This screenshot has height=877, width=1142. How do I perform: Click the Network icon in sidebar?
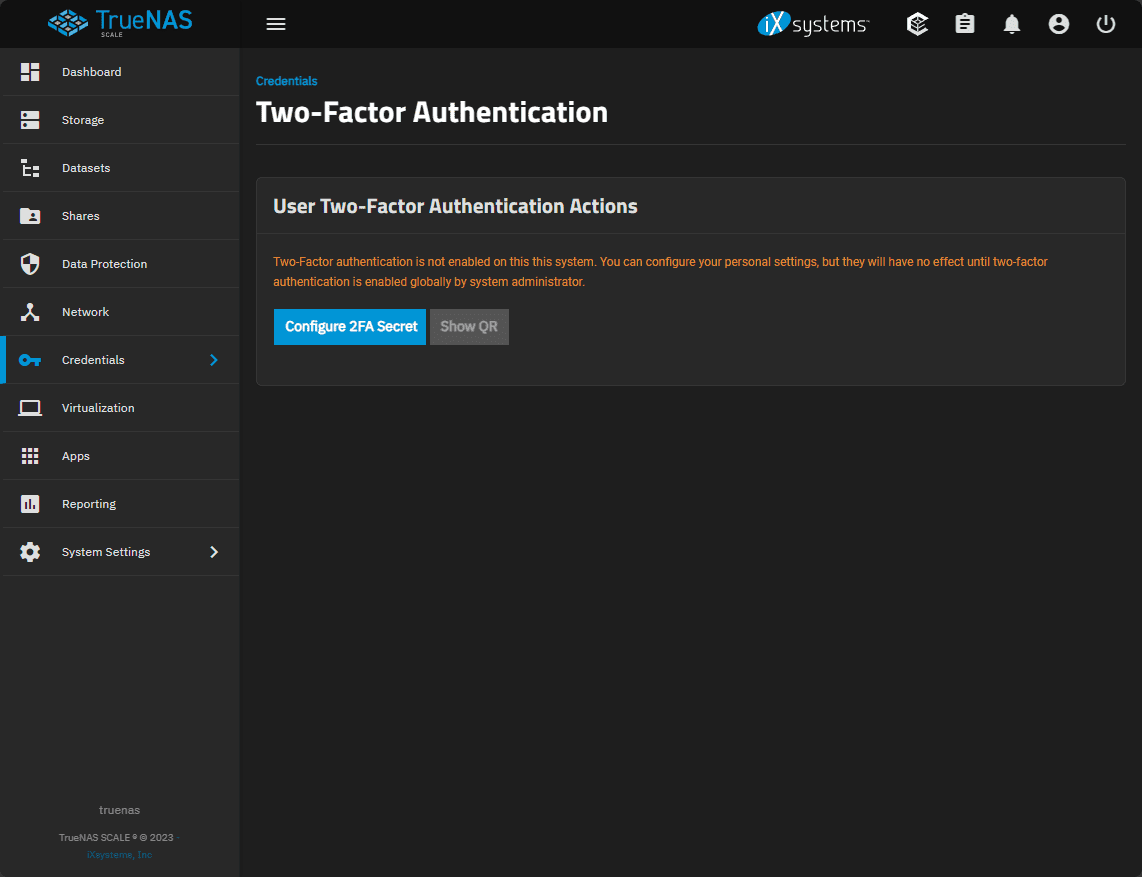tap(30, 312)
